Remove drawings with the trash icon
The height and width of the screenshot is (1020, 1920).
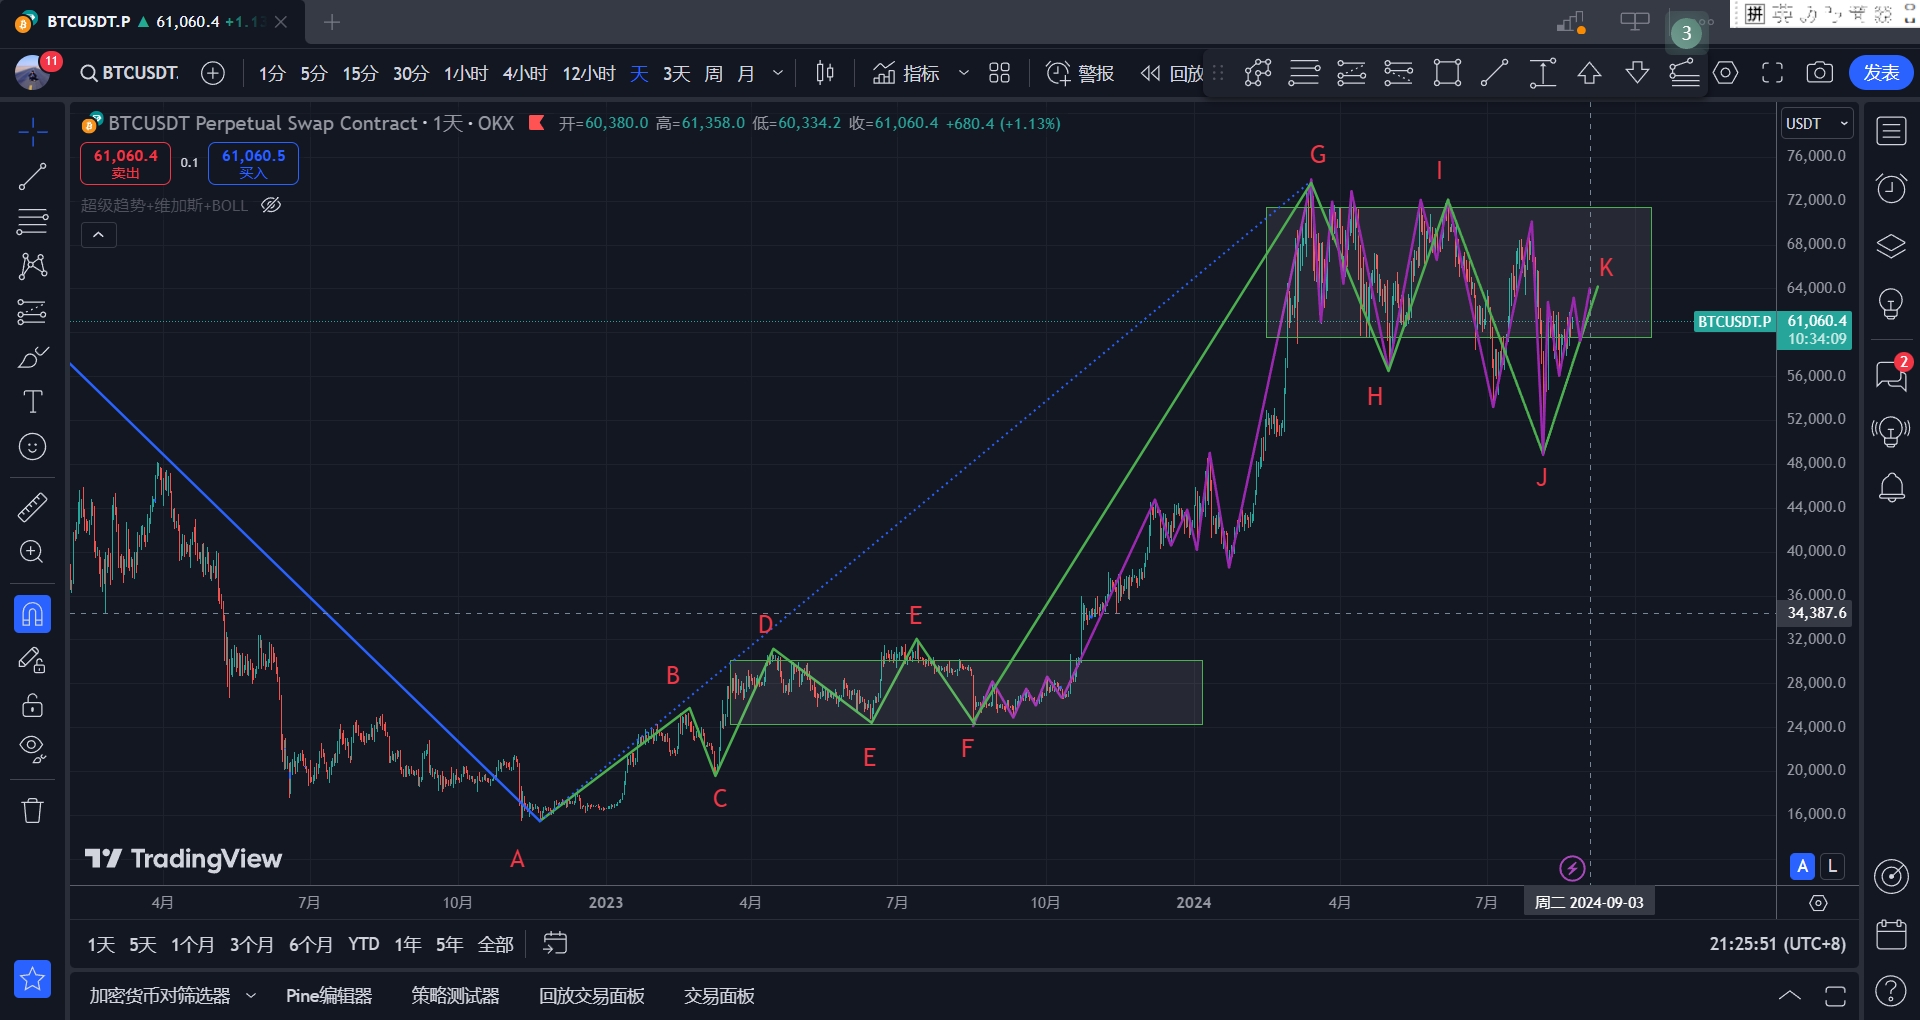32,810
